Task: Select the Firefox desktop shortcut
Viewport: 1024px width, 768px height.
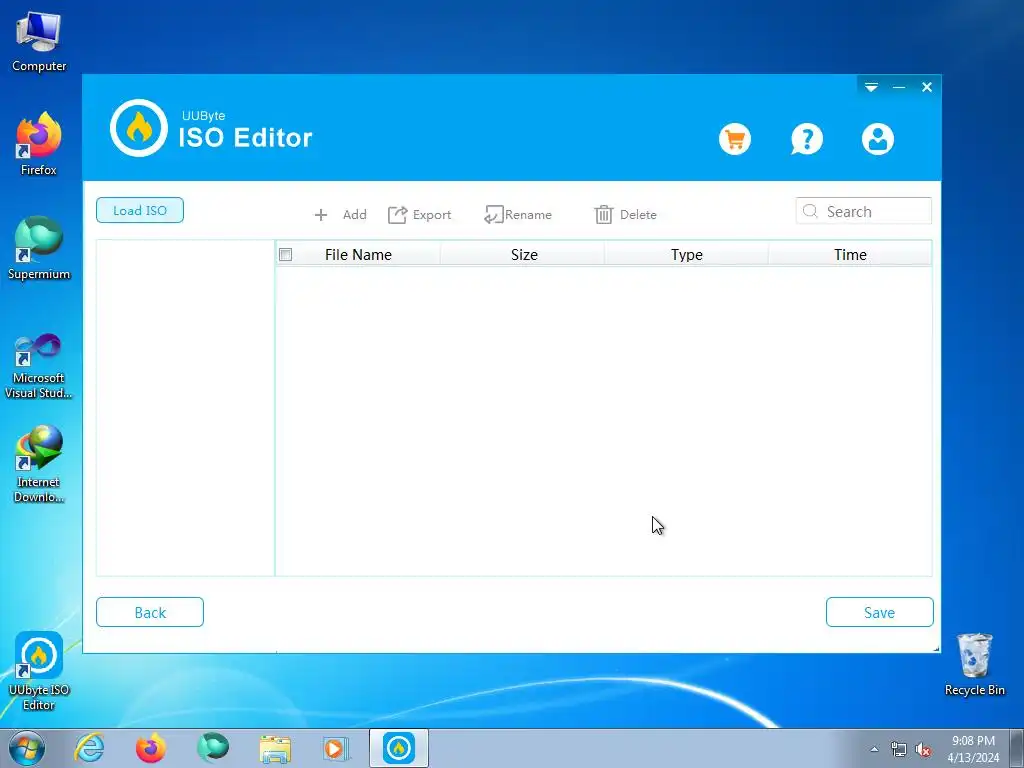Action: [x=39, y=144]
